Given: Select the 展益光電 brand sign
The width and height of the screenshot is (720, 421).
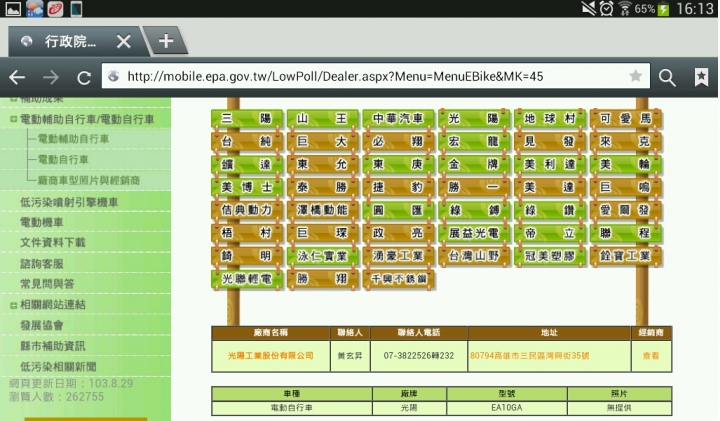Looking at the screenshot, I should (x=474, y=233).
